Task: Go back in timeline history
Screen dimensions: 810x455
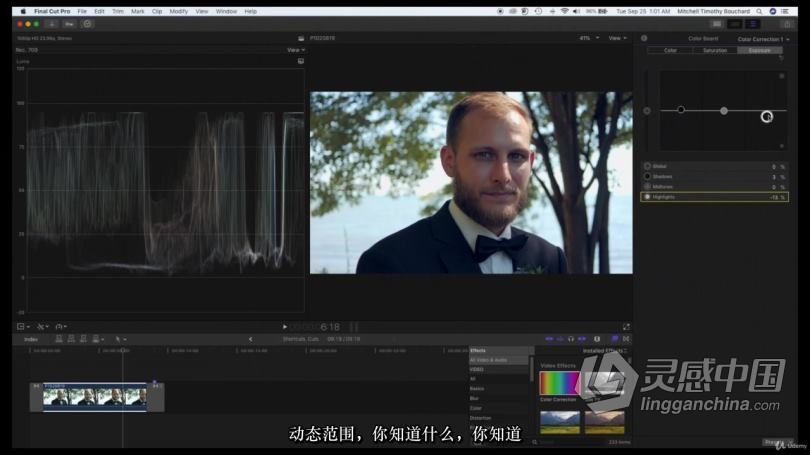Action: point(251,339)
